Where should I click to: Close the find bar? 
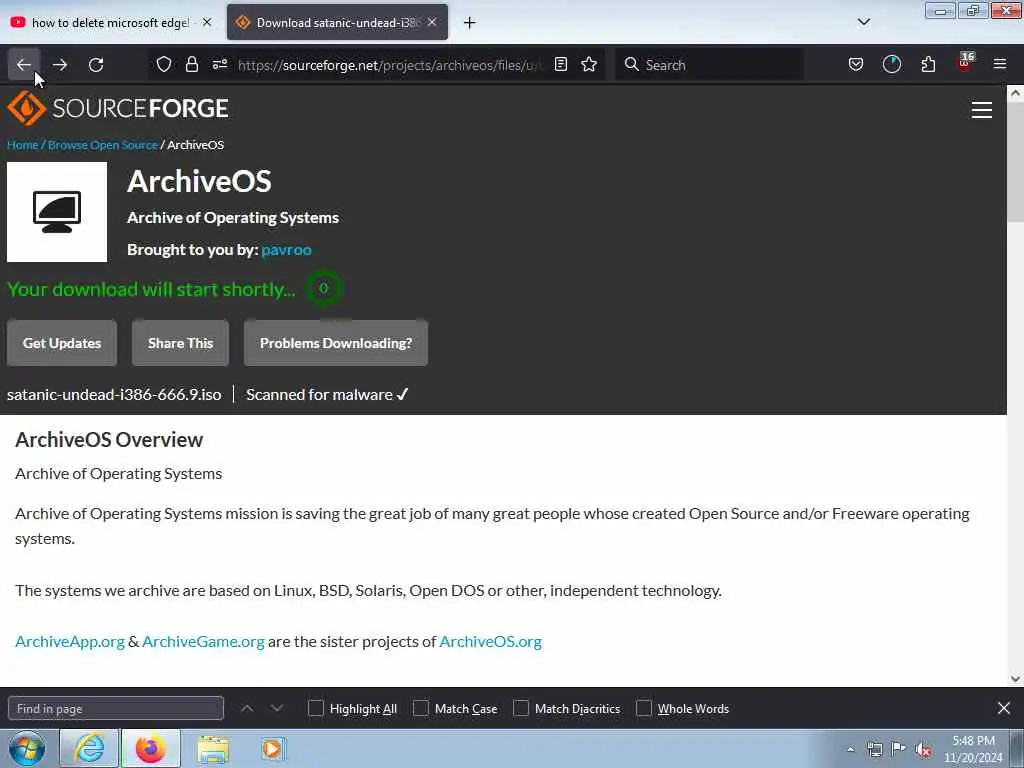tap(1004, 708)
